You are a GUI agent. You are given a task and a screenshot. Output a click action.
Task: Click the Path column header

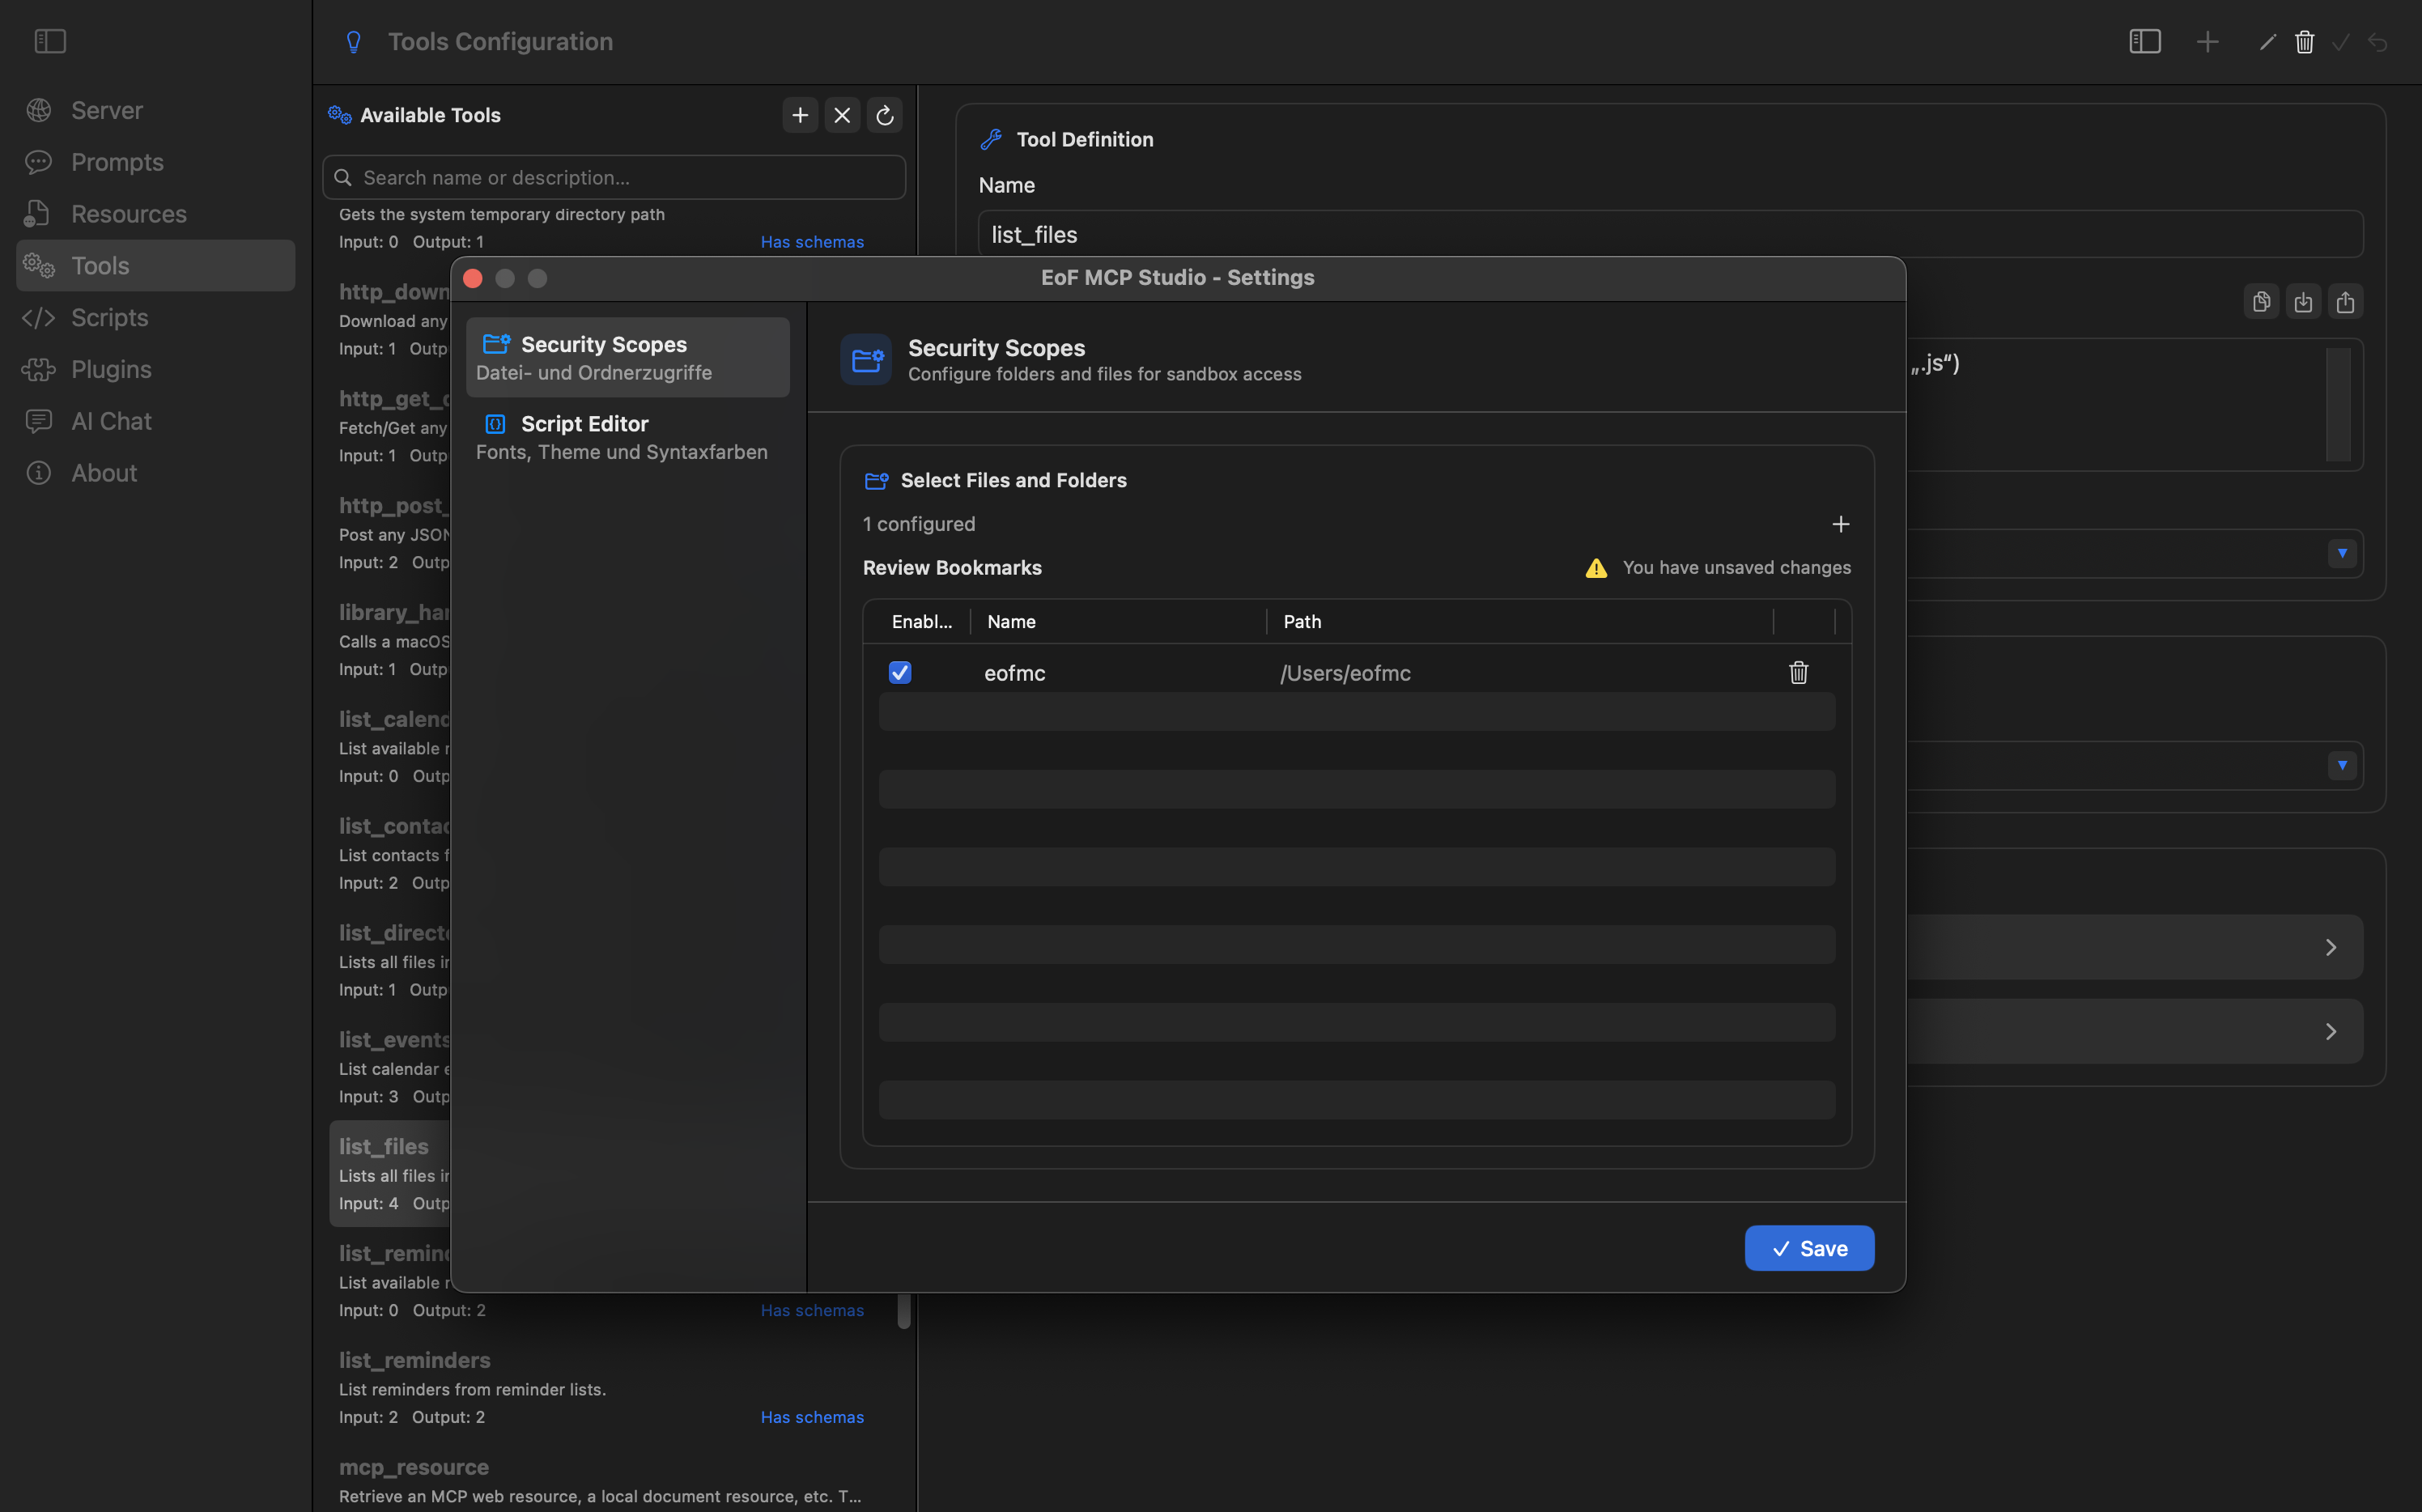[1520, 621]
